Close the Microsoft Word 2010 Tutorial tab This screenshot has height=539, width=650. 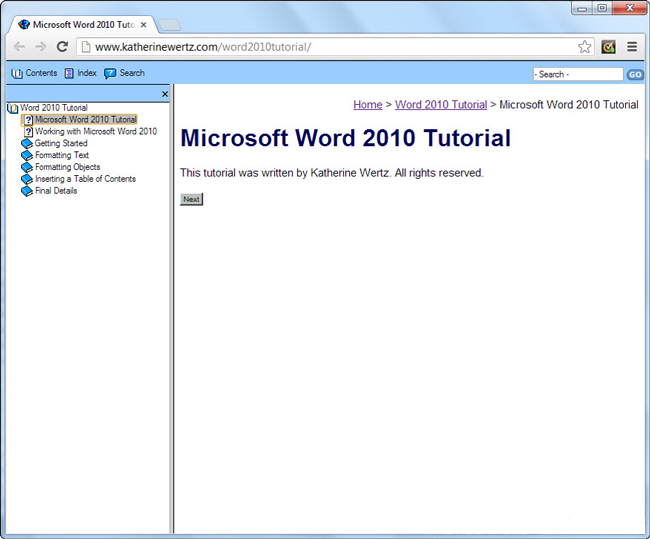[143, 25]
